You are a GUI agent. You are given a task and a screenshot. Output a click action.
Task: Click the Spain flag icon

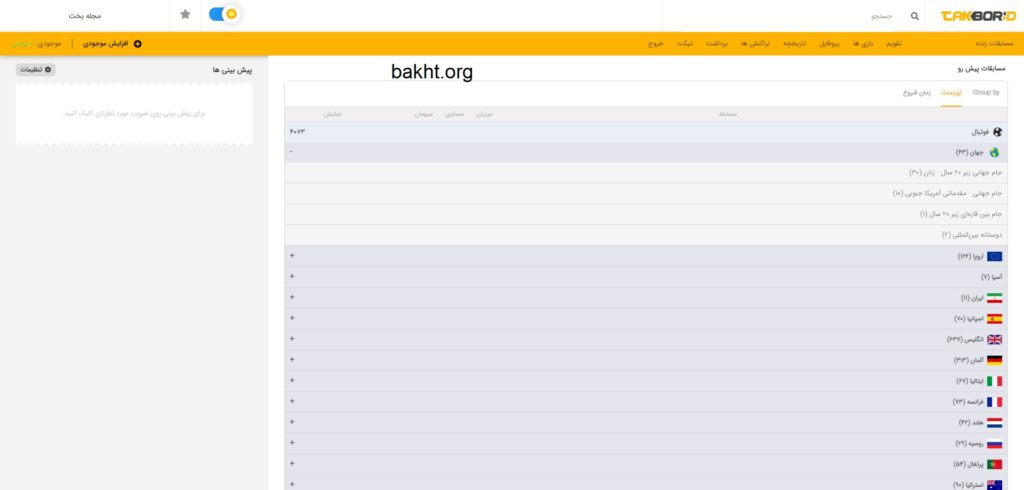pos(994,319)
